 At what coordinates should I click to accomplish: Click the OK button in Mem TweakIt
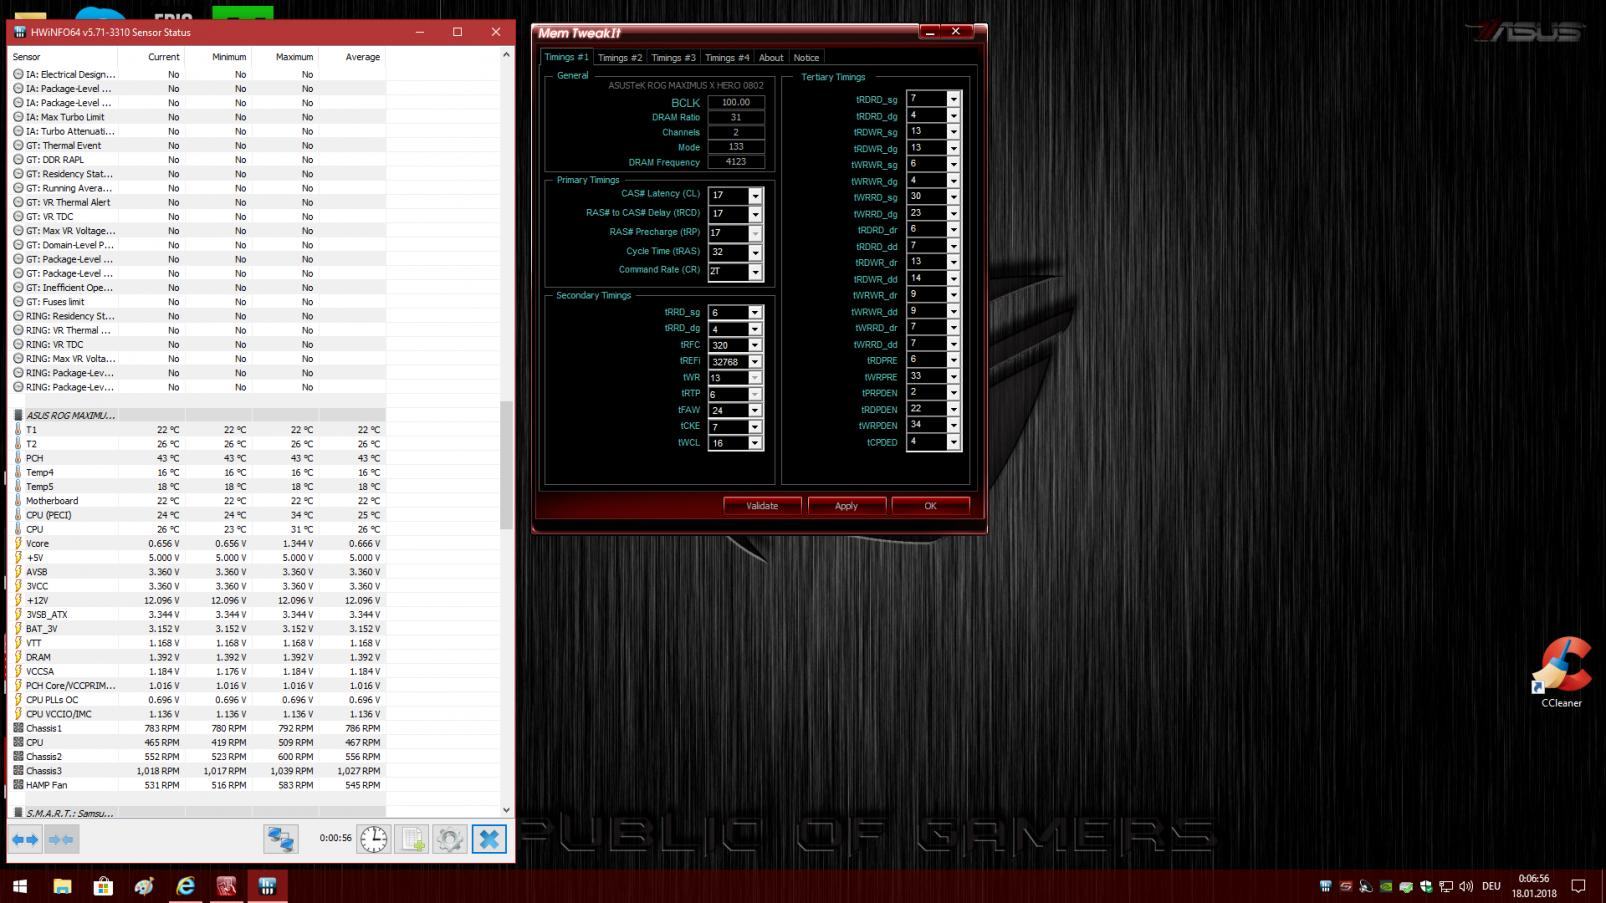pyautogui.click(x=930, y=506)
